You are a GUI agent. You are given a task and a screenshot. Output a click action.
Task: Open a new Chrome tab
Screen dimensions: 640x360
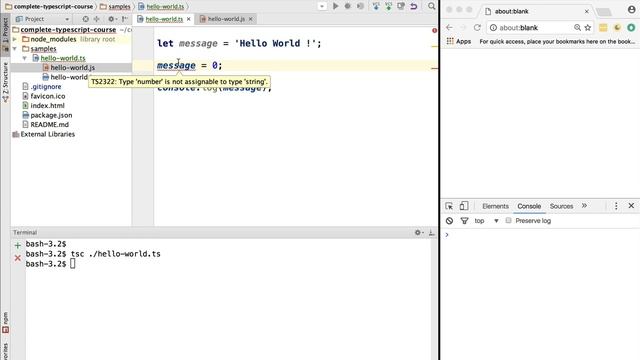(604, 12)
